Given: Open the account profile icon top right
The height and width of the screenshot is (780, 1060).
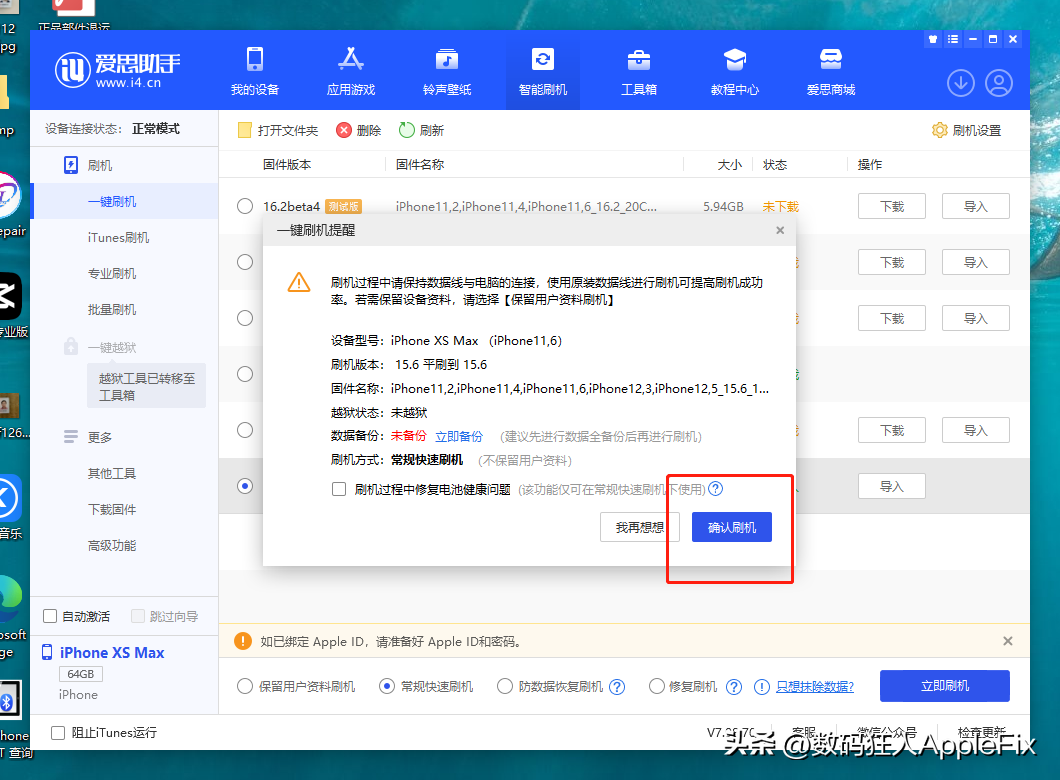Looking at the screenshot, I should (x=999, y=83).
